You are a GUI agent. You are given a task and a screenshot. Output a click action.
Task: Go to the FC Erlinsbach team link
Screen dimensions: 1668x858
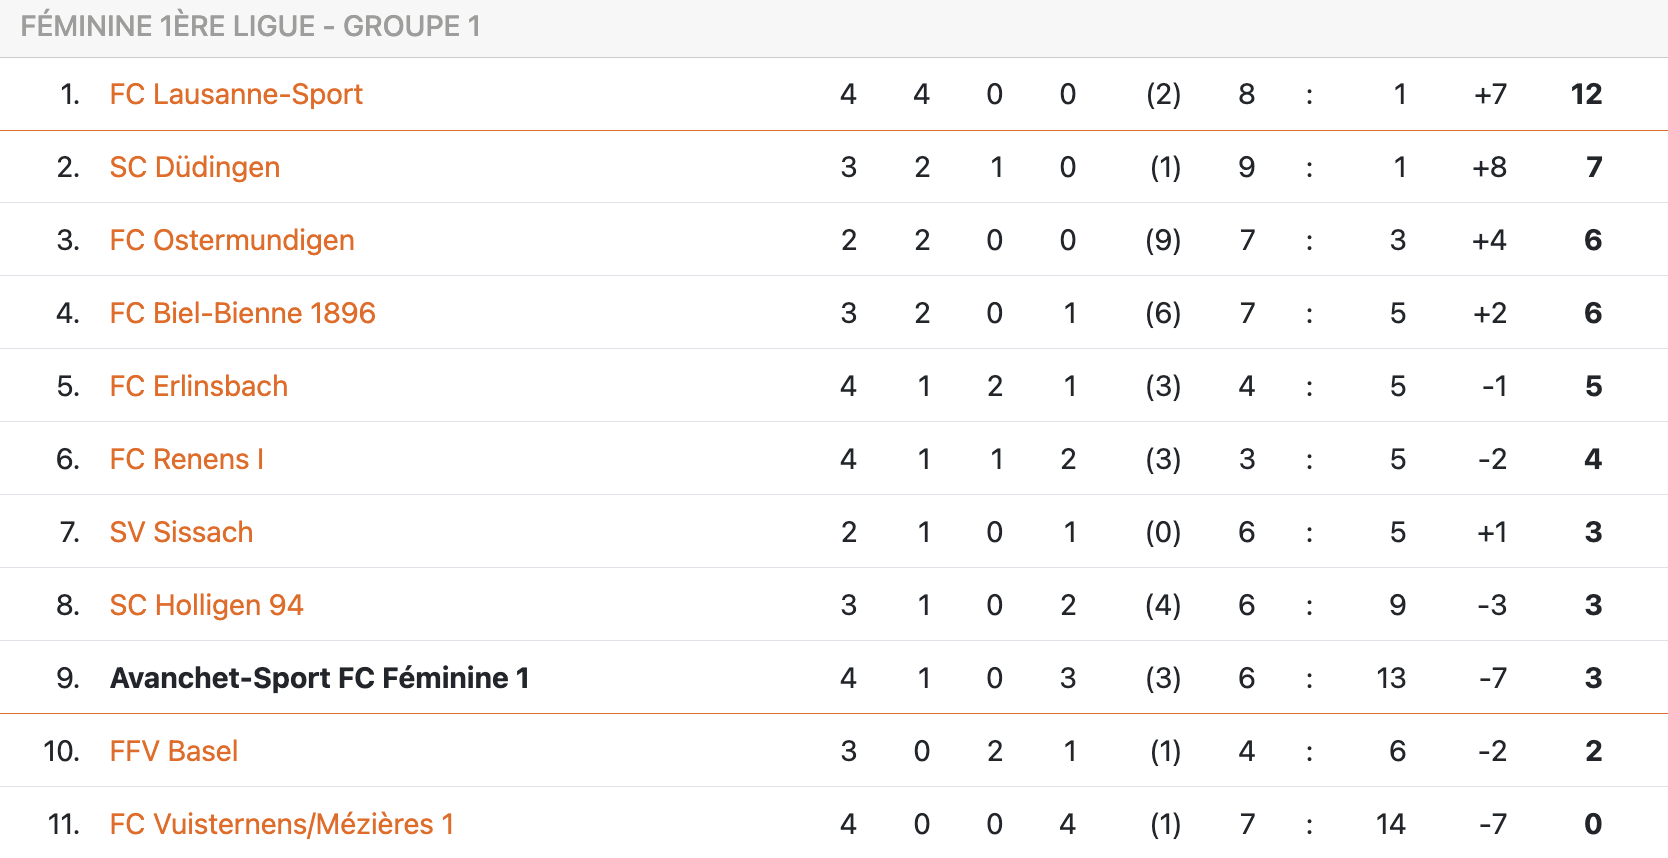(199, 386)
